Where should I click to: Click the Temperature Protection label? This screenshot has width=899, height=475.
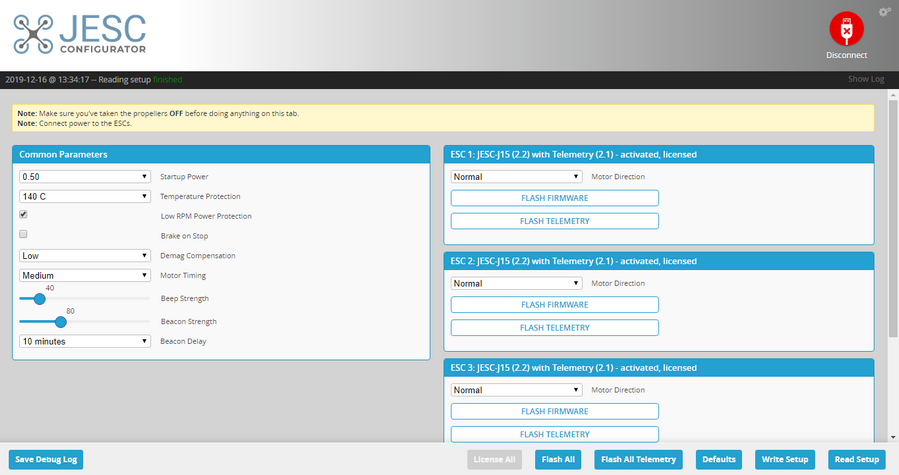tap(200, 196)
